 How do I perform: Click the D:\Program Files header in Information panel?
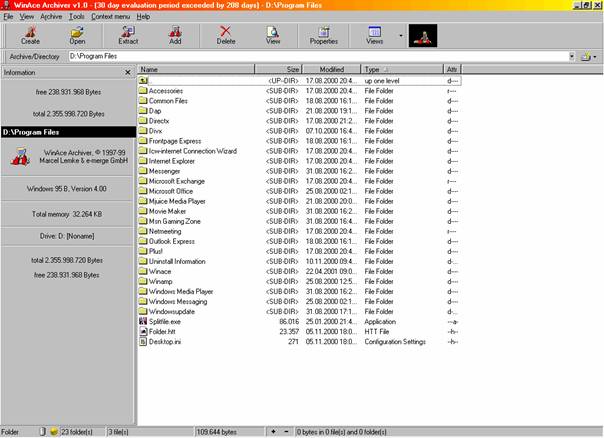point(69,132)
